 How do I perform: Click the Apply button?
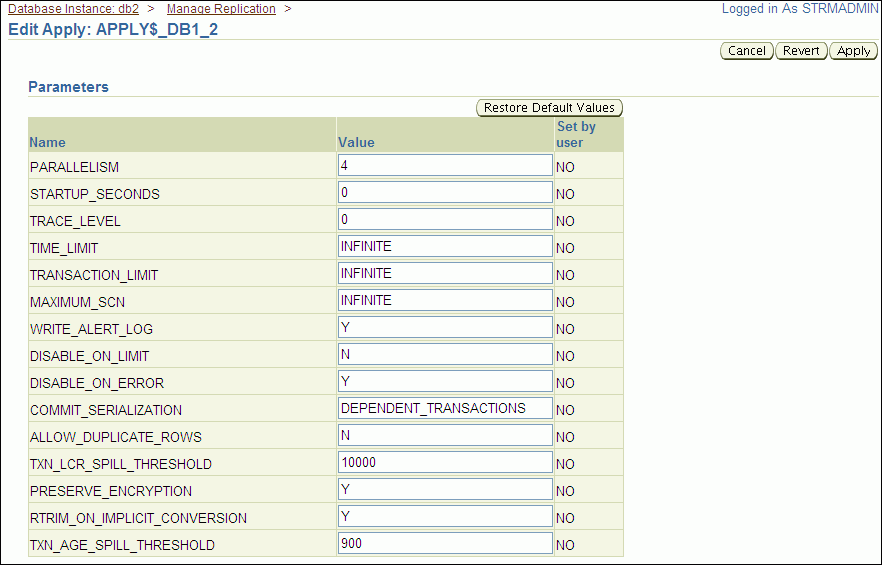coord(853,51)
